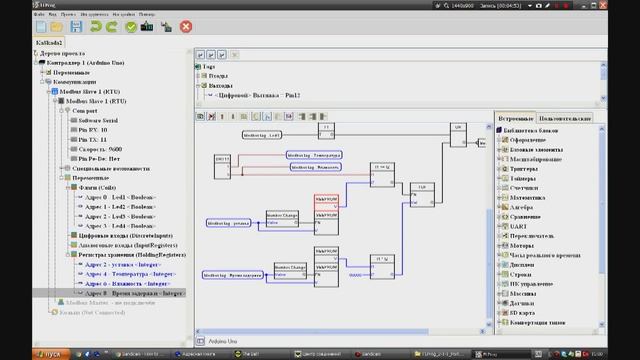Viewport: 640px width, 360px height.
Task: Collapse the Коммуникации tree node
Action: tap(42, 82)
